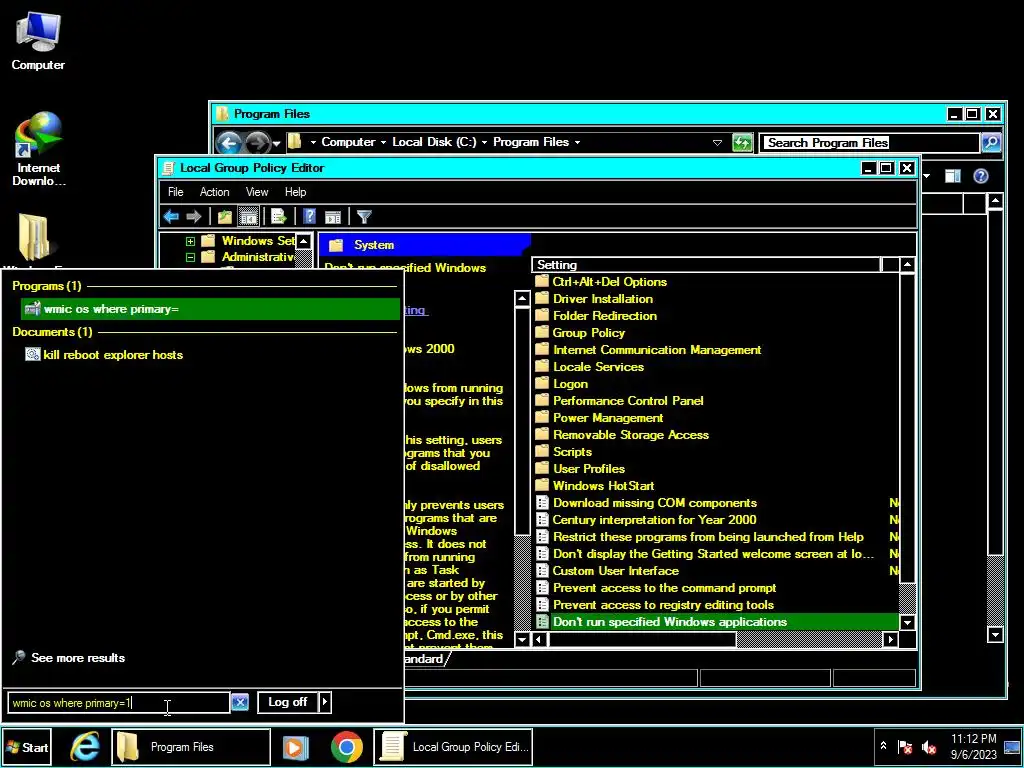Expand the Local Disk (C:) breadcrumb arrow
The image size is (1024, 768).
485,142
